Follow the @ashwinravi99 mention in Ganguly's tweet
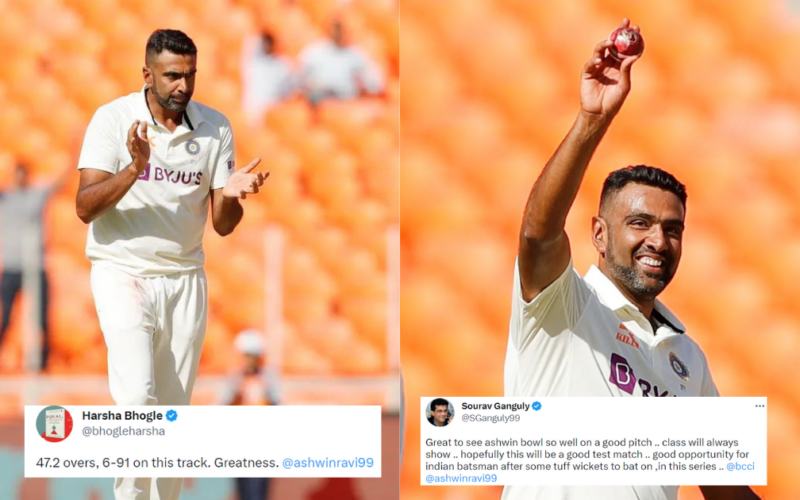Viewport: 800px width, 500px height. (x=461, y=478)
